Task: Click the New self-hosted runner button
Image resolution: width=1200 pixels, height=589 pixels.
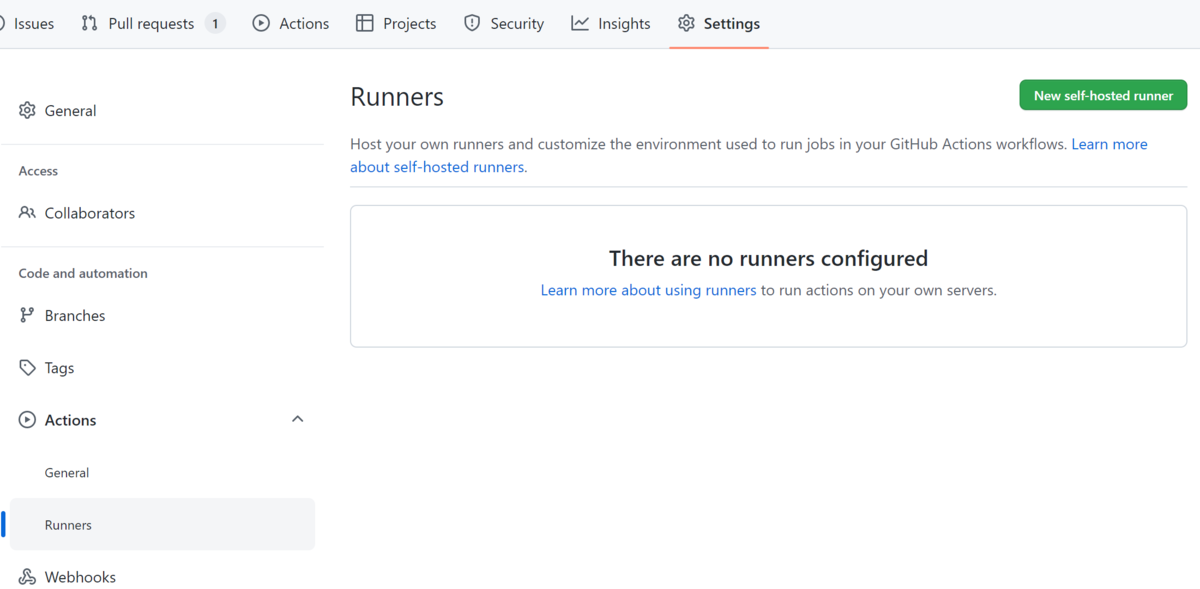Action: [x=1103, y=94]
